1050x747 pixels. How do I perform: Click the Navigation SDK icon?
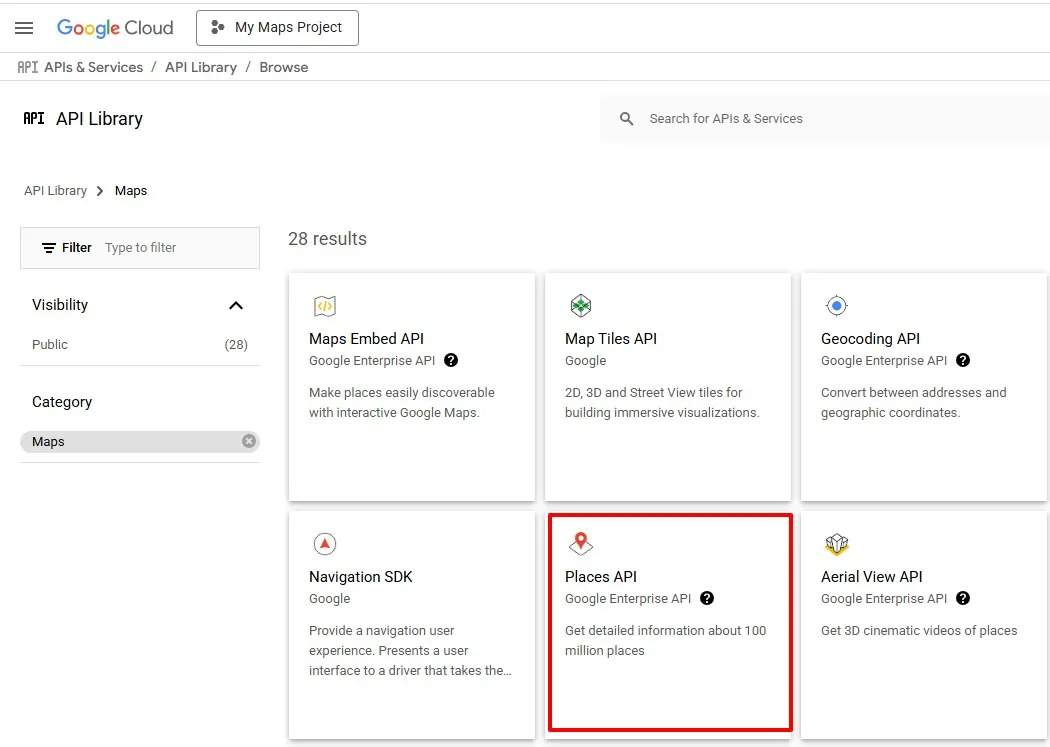[324, 544]
